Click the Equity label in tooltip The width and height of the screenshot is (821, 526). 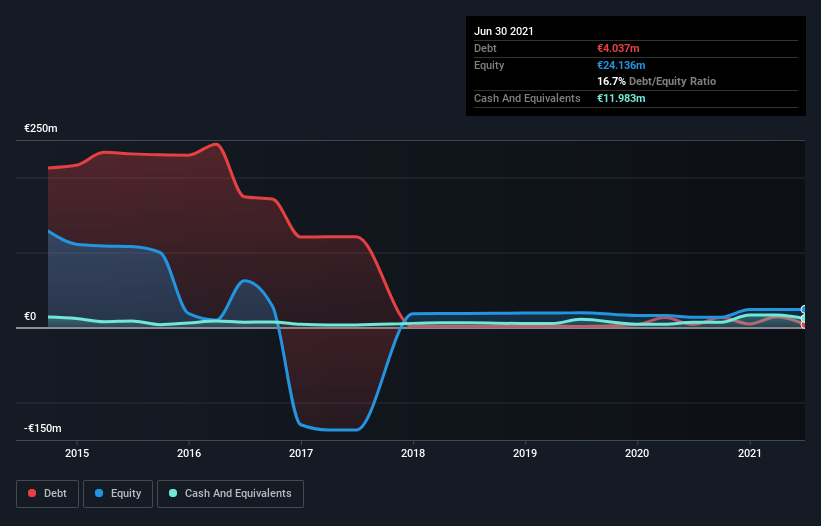click(489, 65)
